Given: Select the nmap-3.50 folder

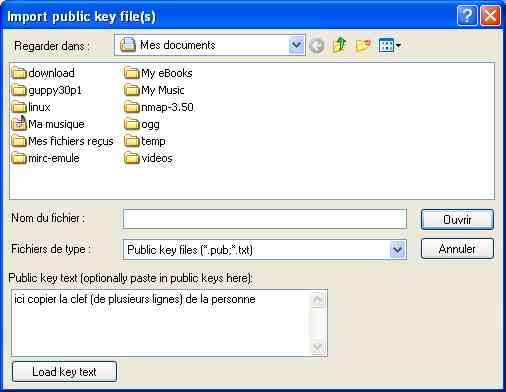Looking at the screenshot, I should click(159, 107).
